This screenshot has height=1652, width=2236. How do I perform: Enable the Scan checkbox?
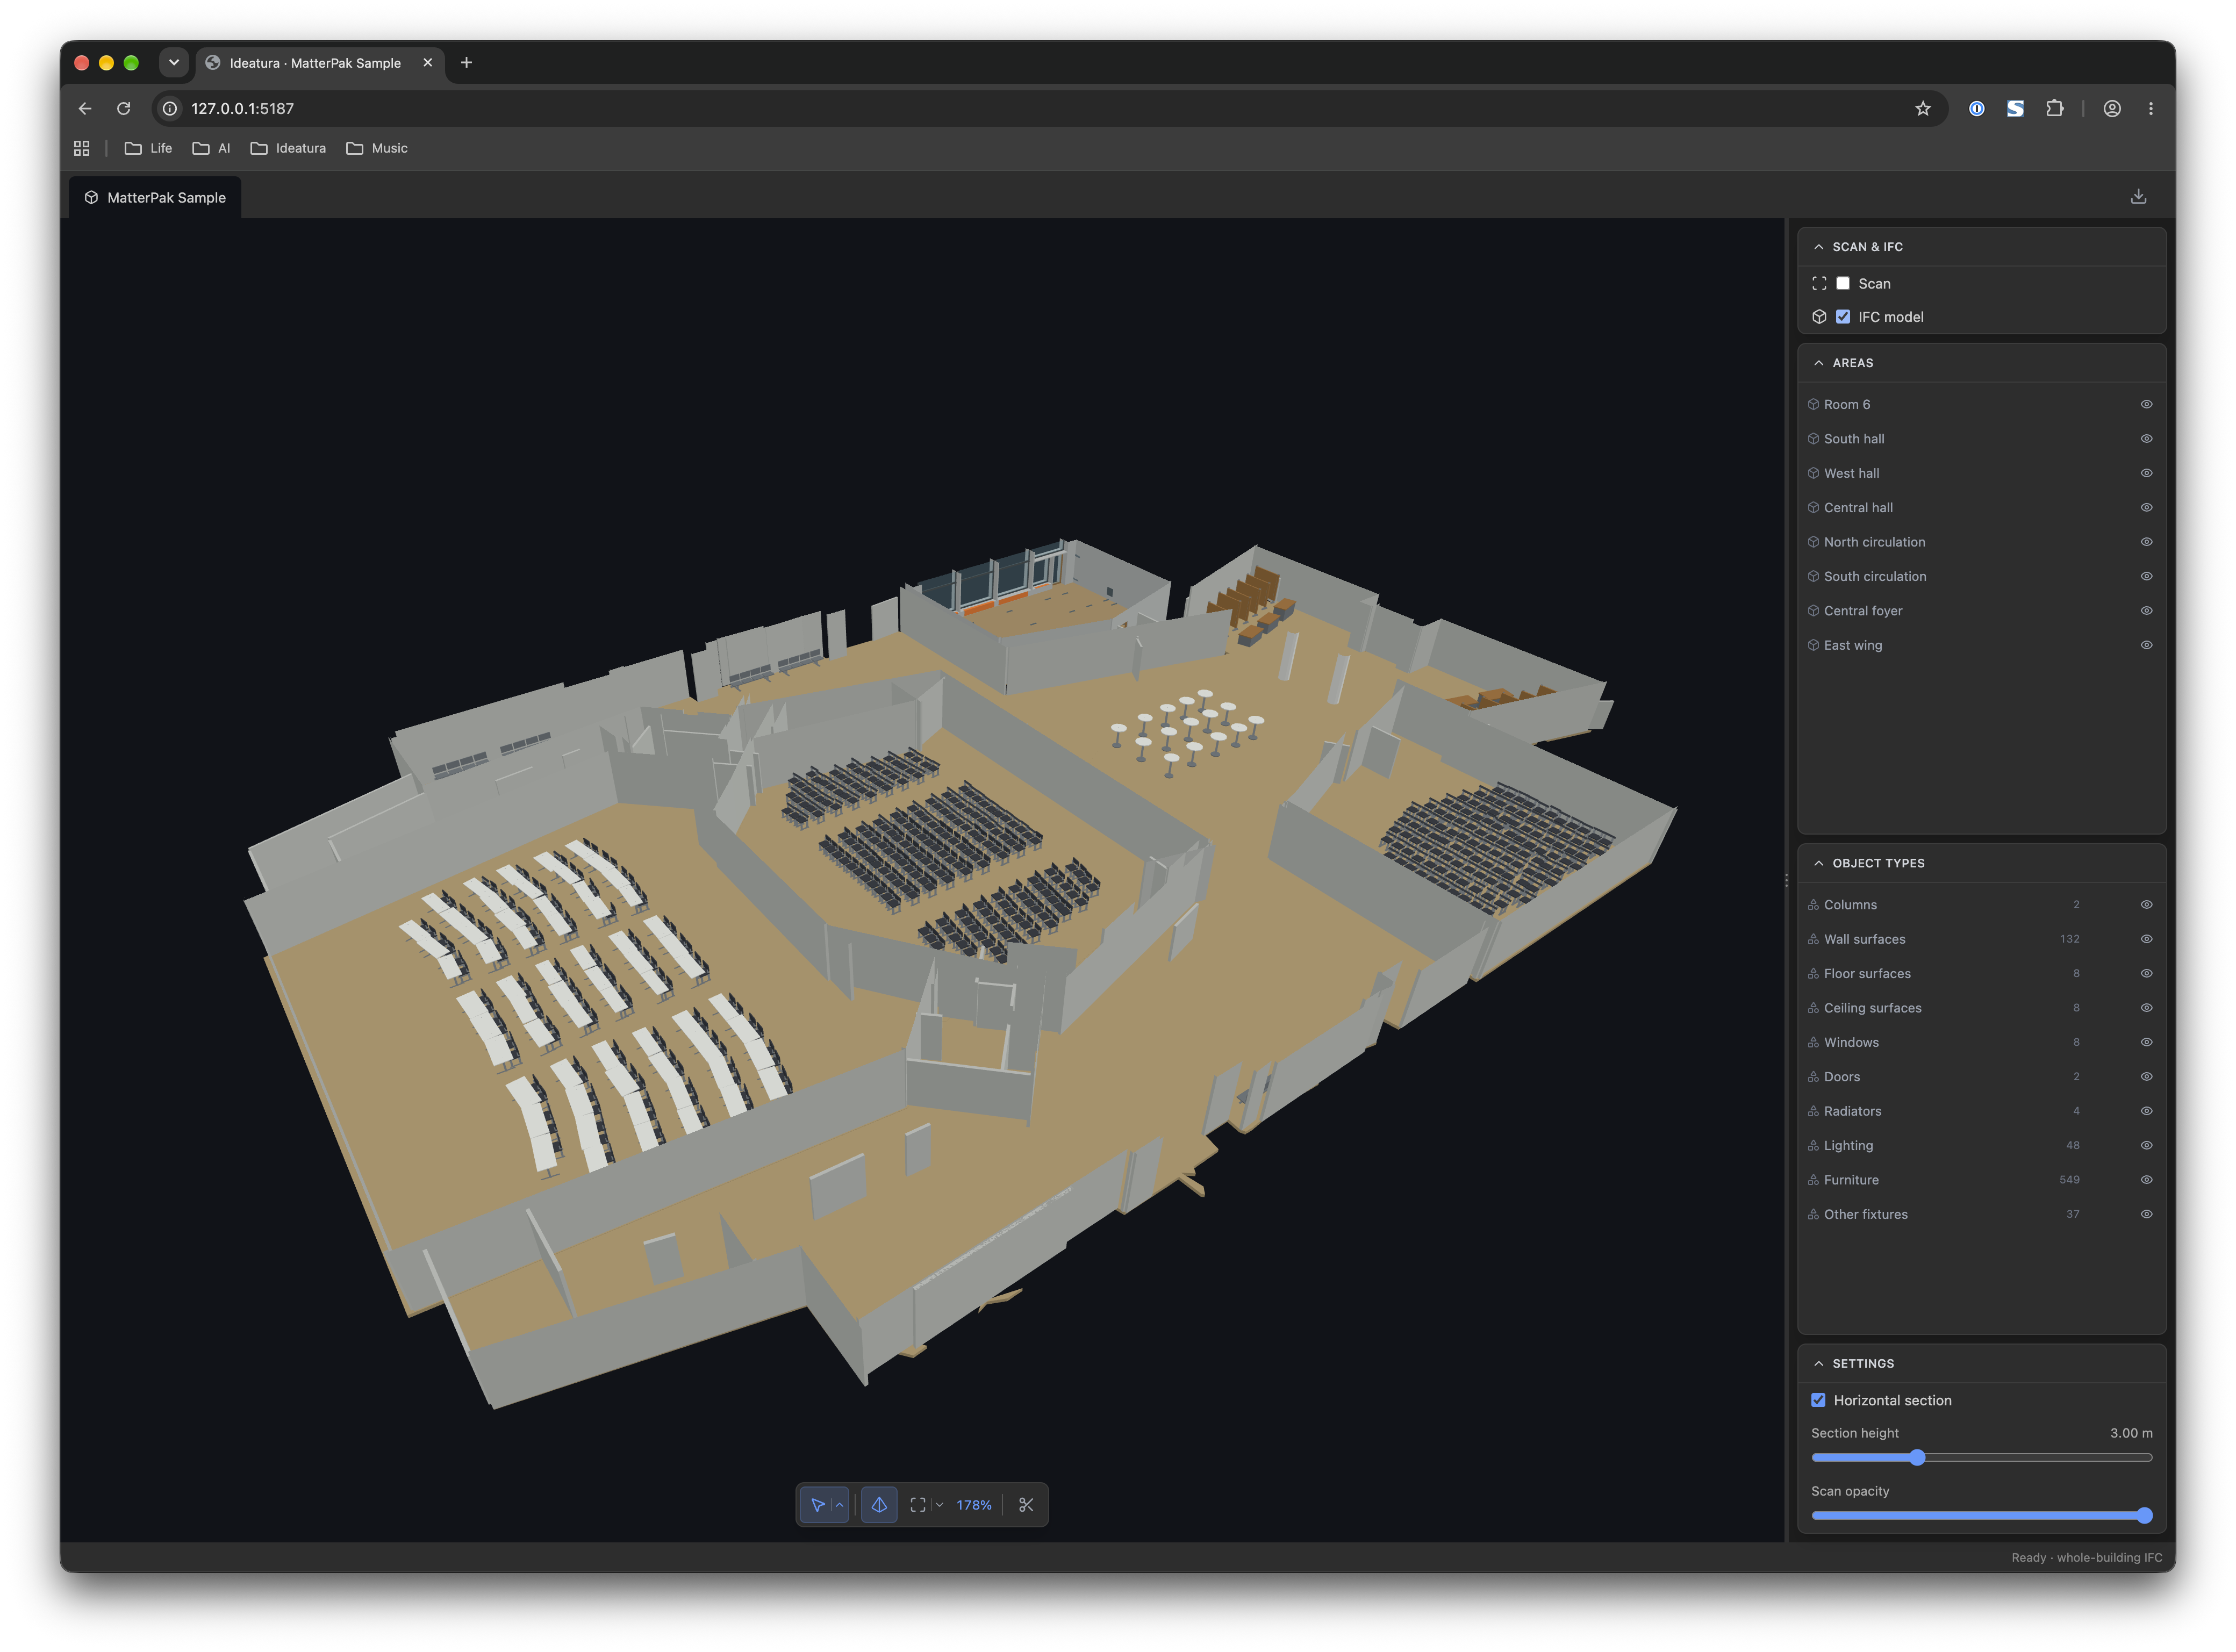[1843, 284]
